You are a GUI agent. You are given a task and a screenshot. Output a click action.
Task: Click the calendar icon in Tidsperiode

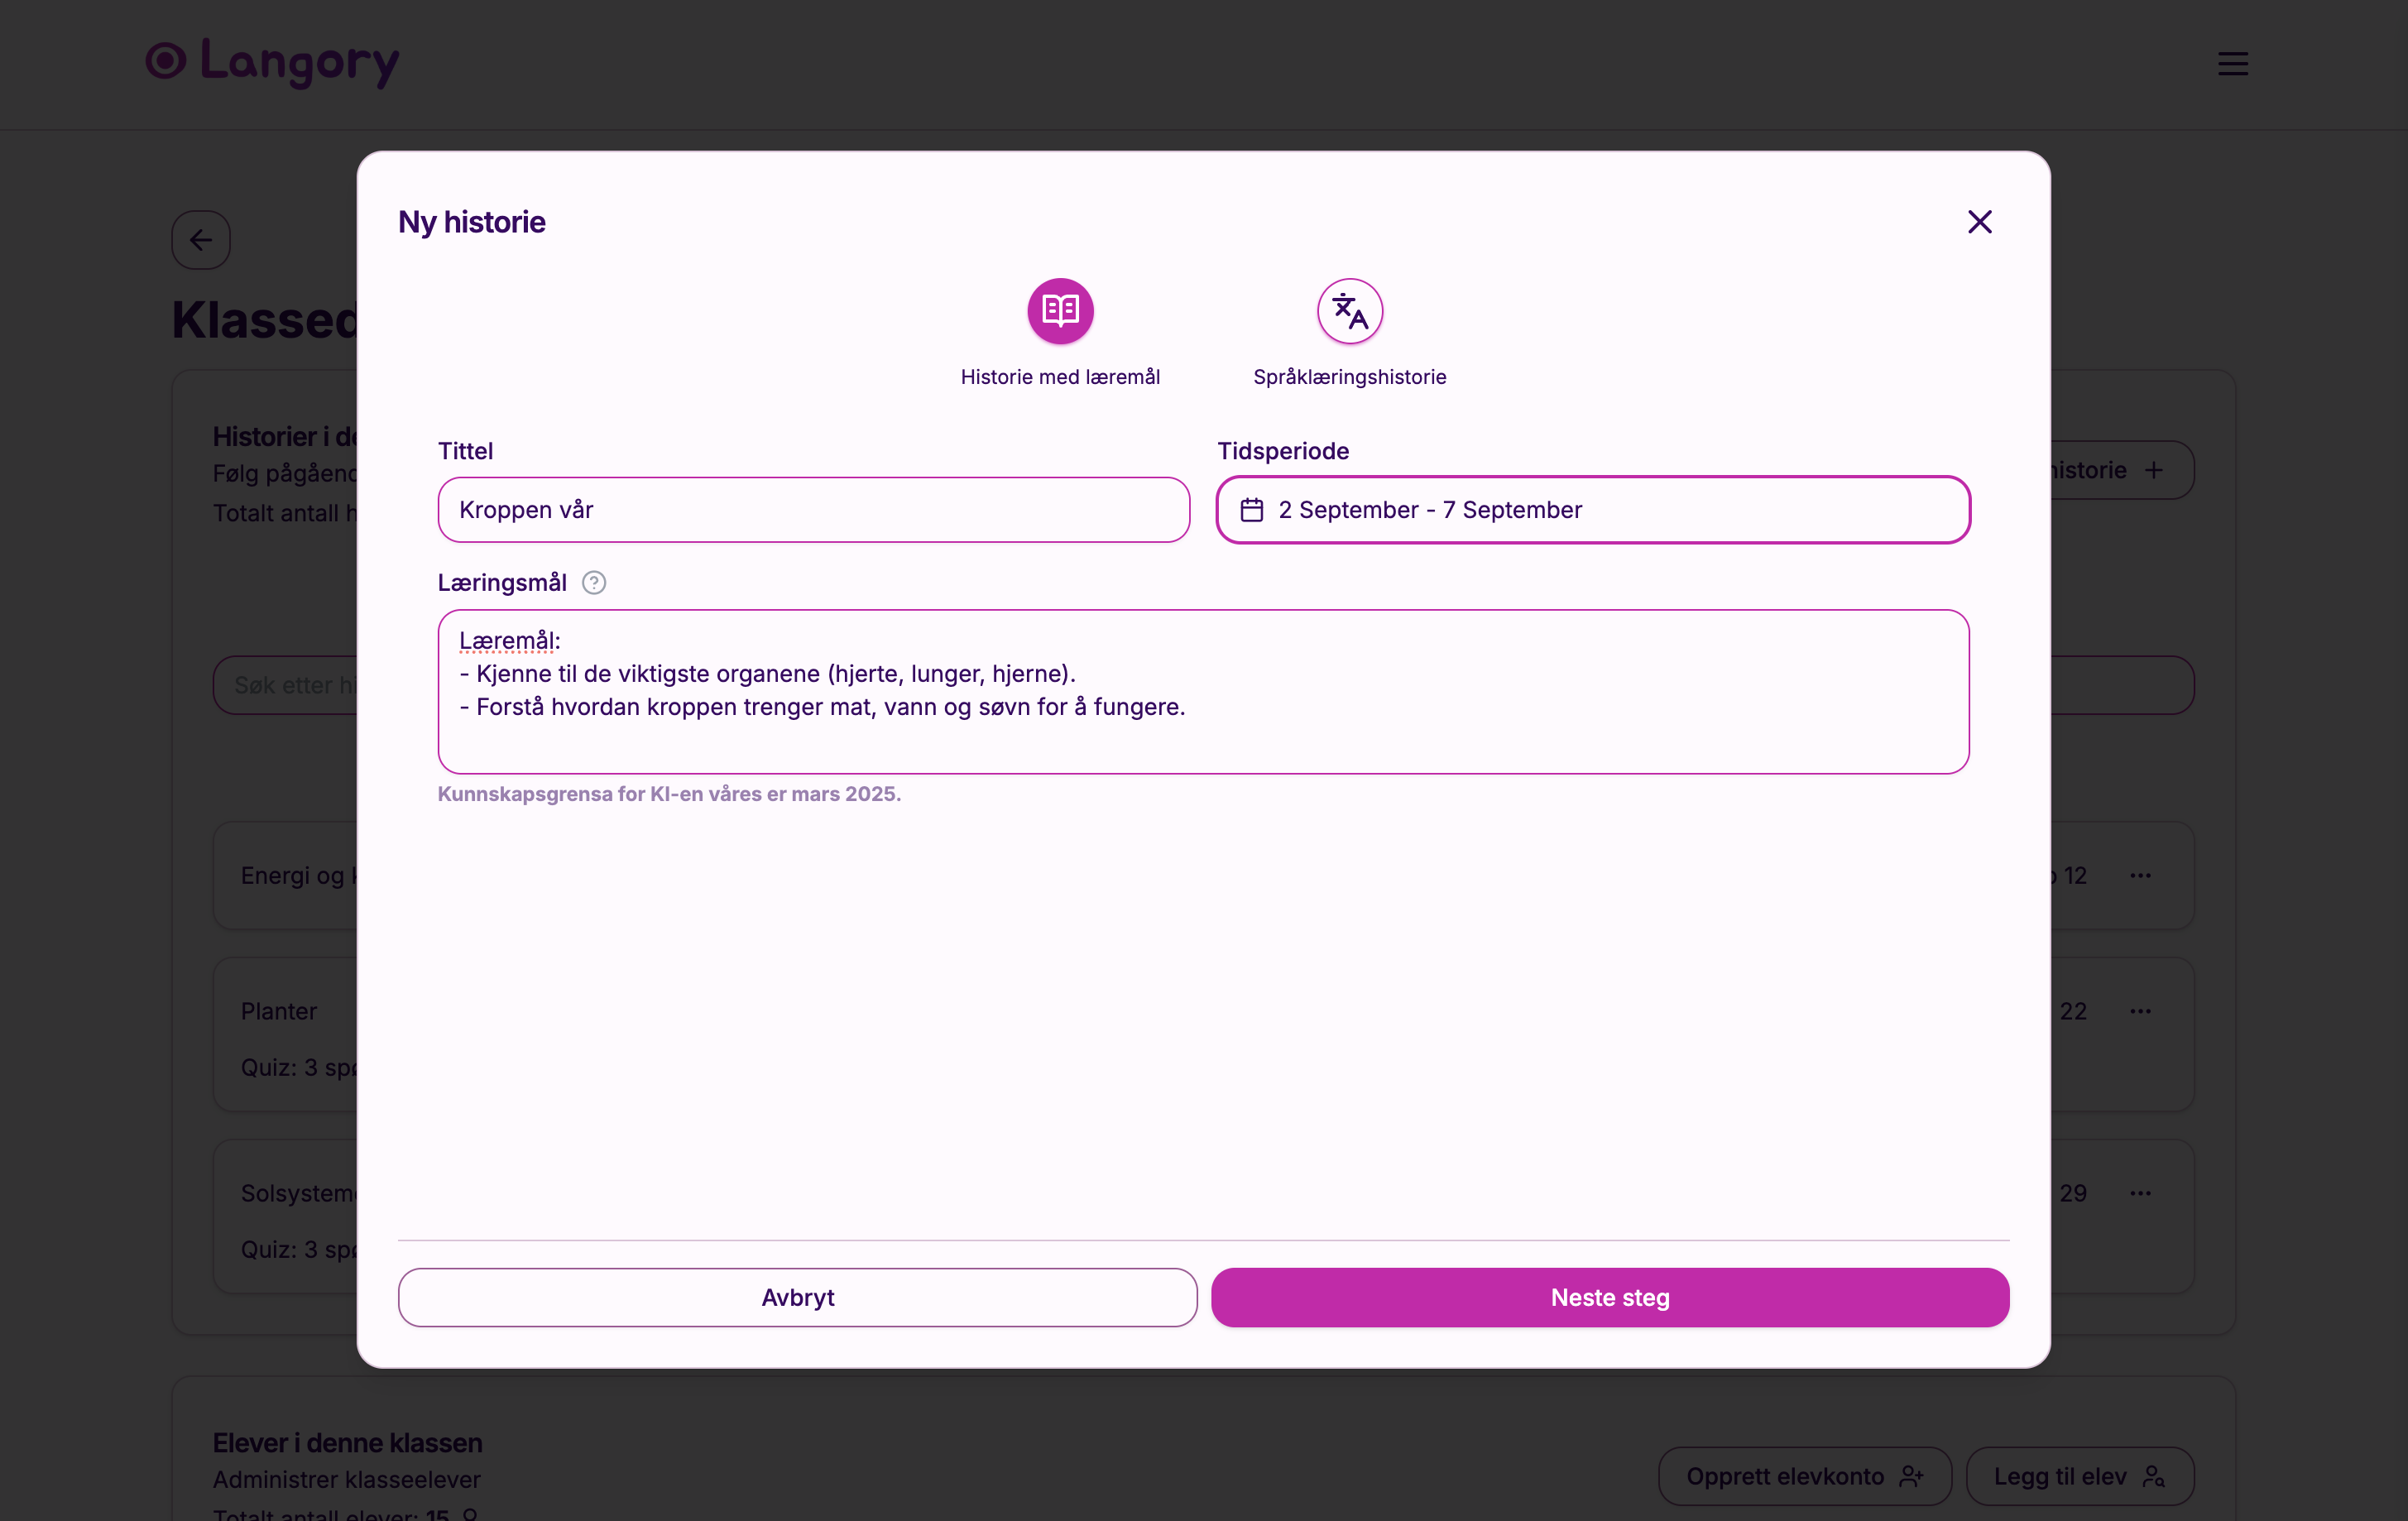(x=1251, y=510)
